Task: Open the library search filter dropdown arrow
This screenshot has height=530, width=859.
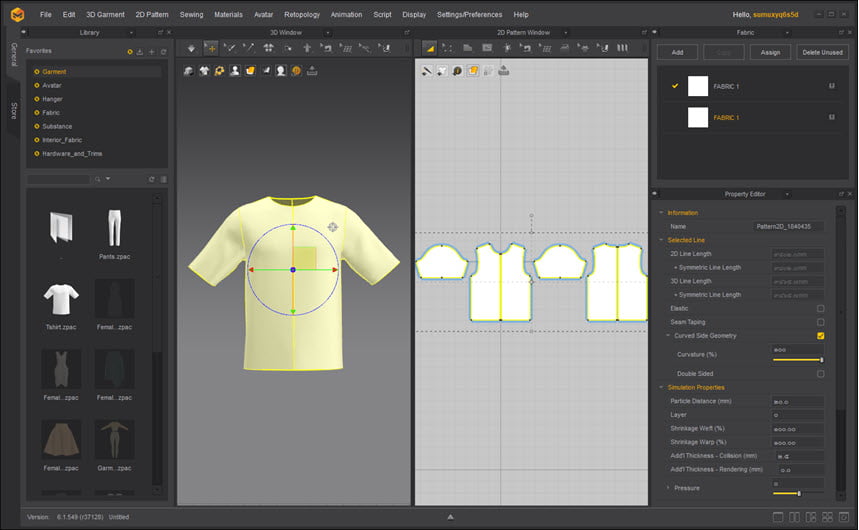Action: (108, 179)
